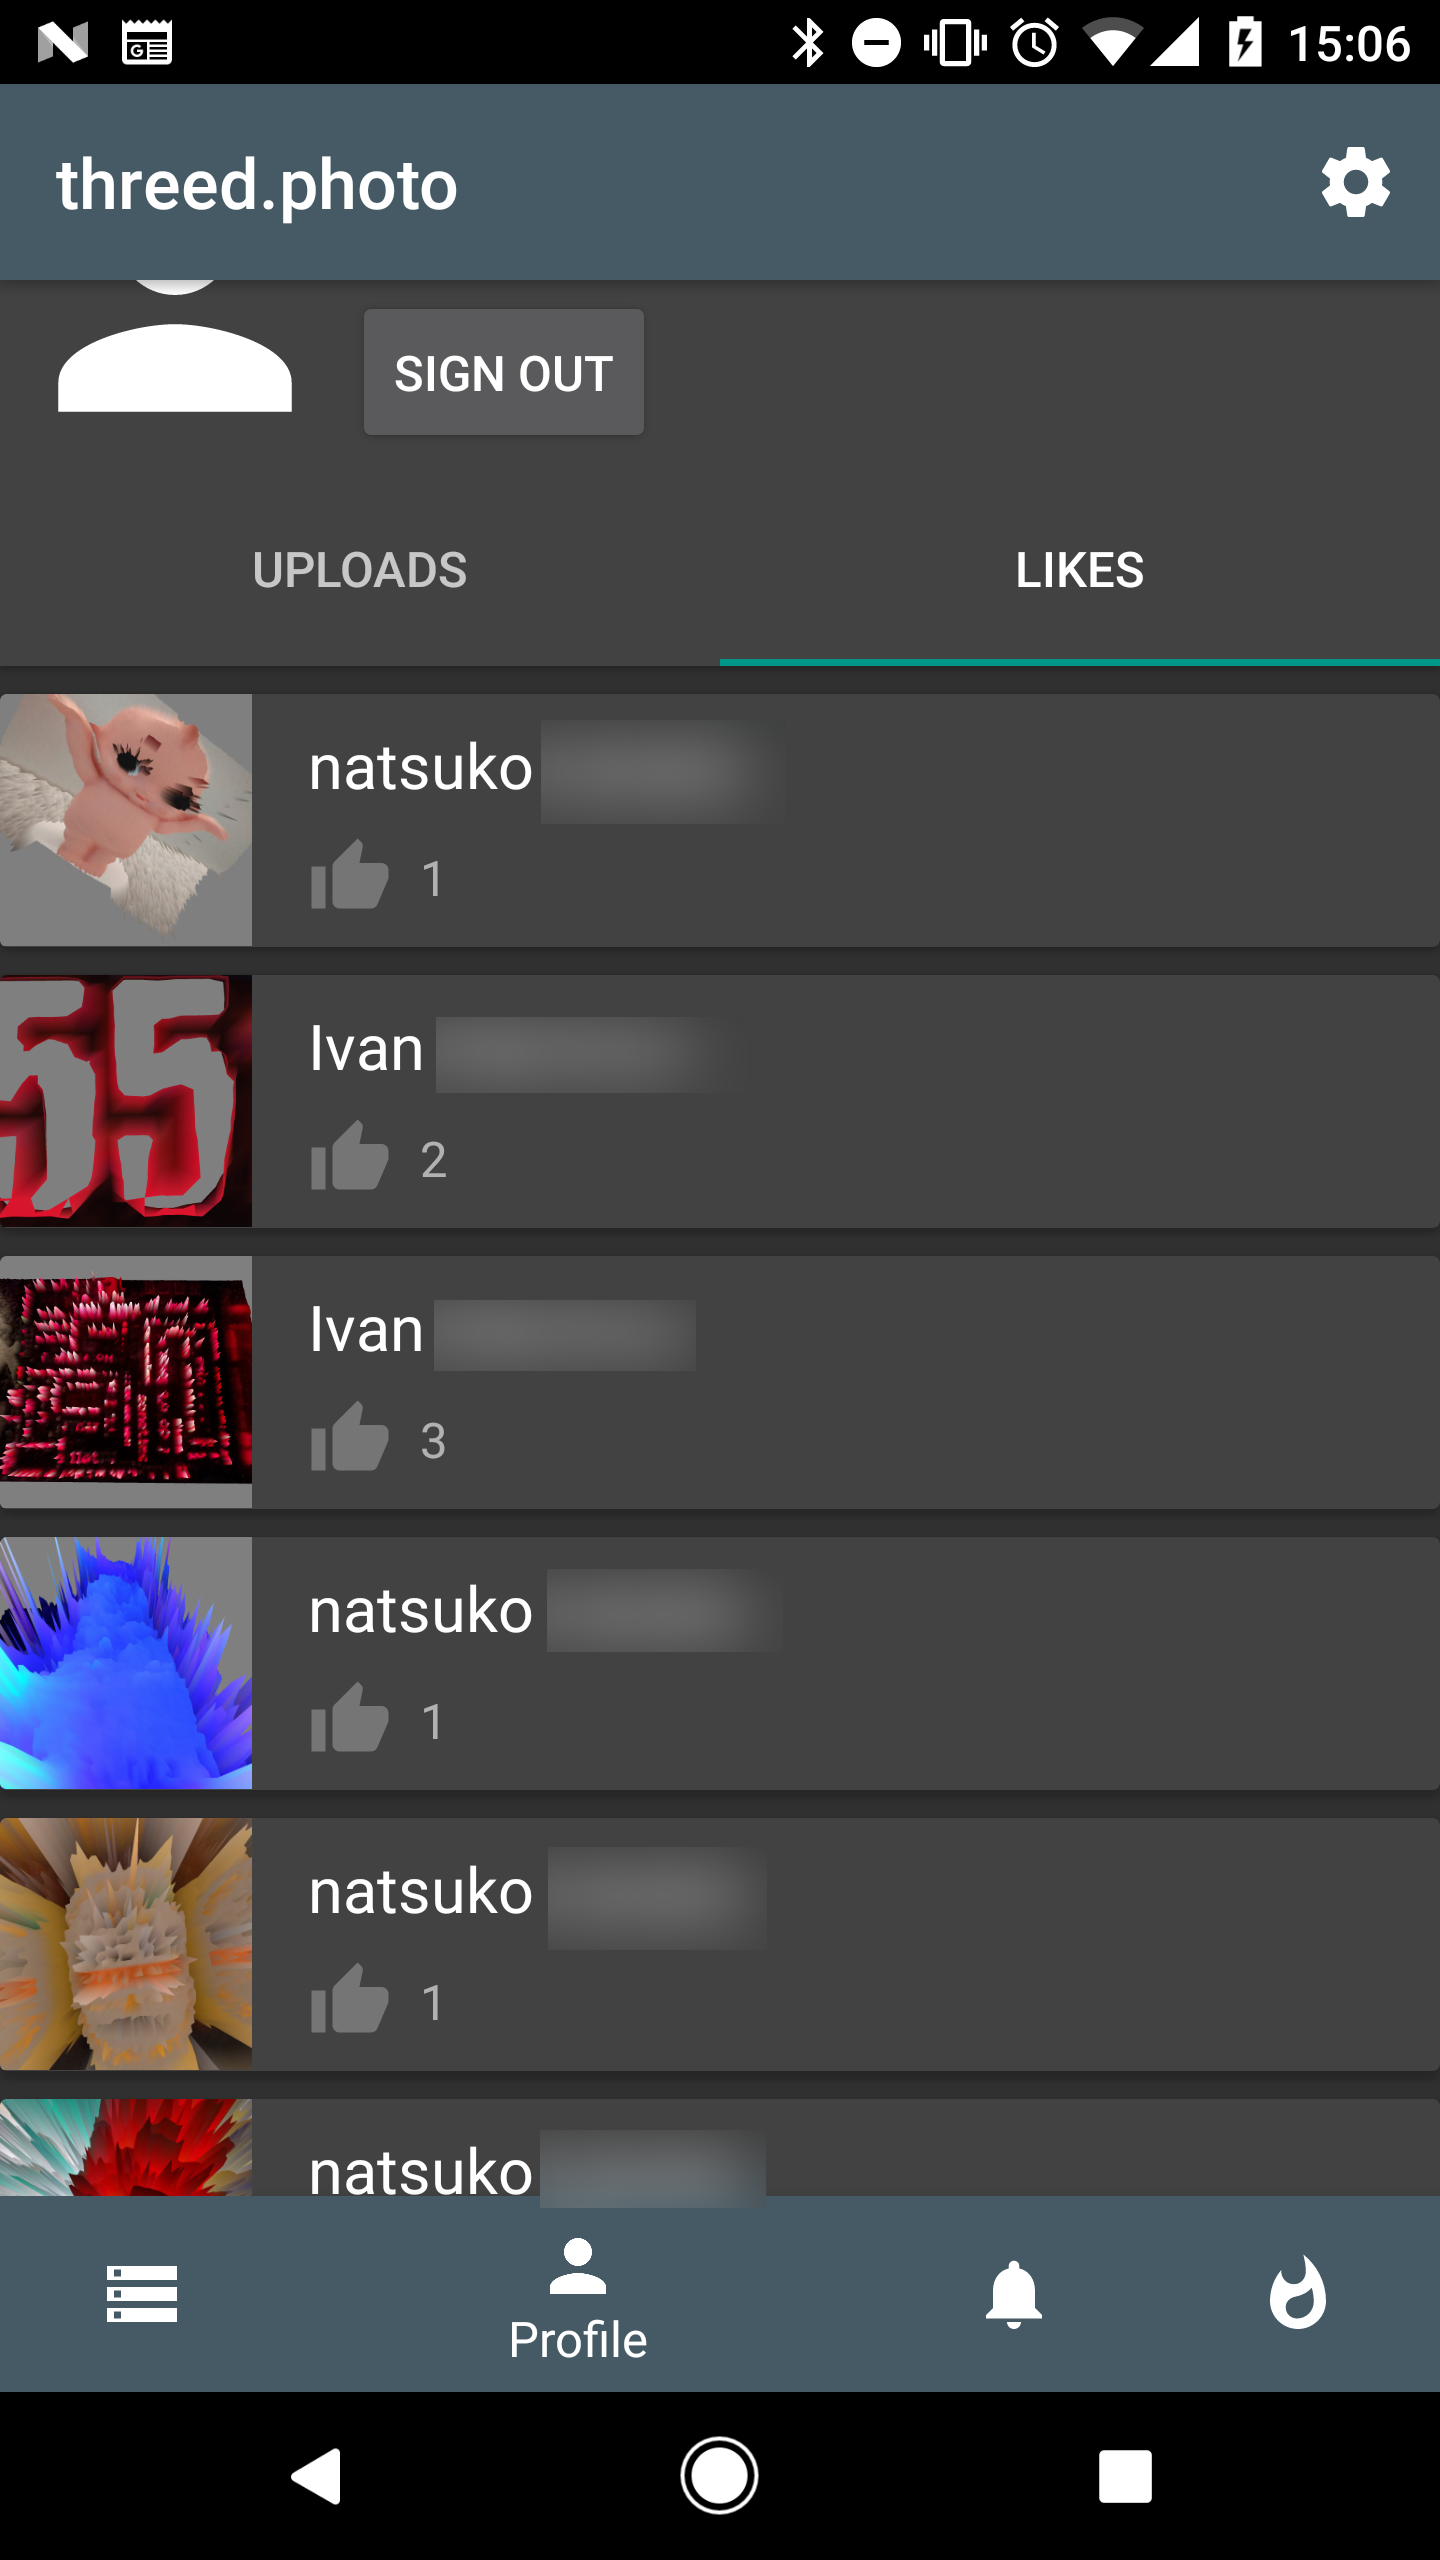
Task: Toggle thumbs-up on Ivan's photo with 3 likes
Action: pyautogui.click(x=349, y=1438)
